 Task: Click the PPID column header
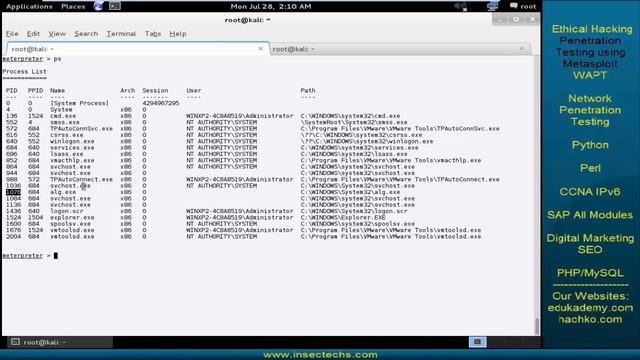coord(36,91)
